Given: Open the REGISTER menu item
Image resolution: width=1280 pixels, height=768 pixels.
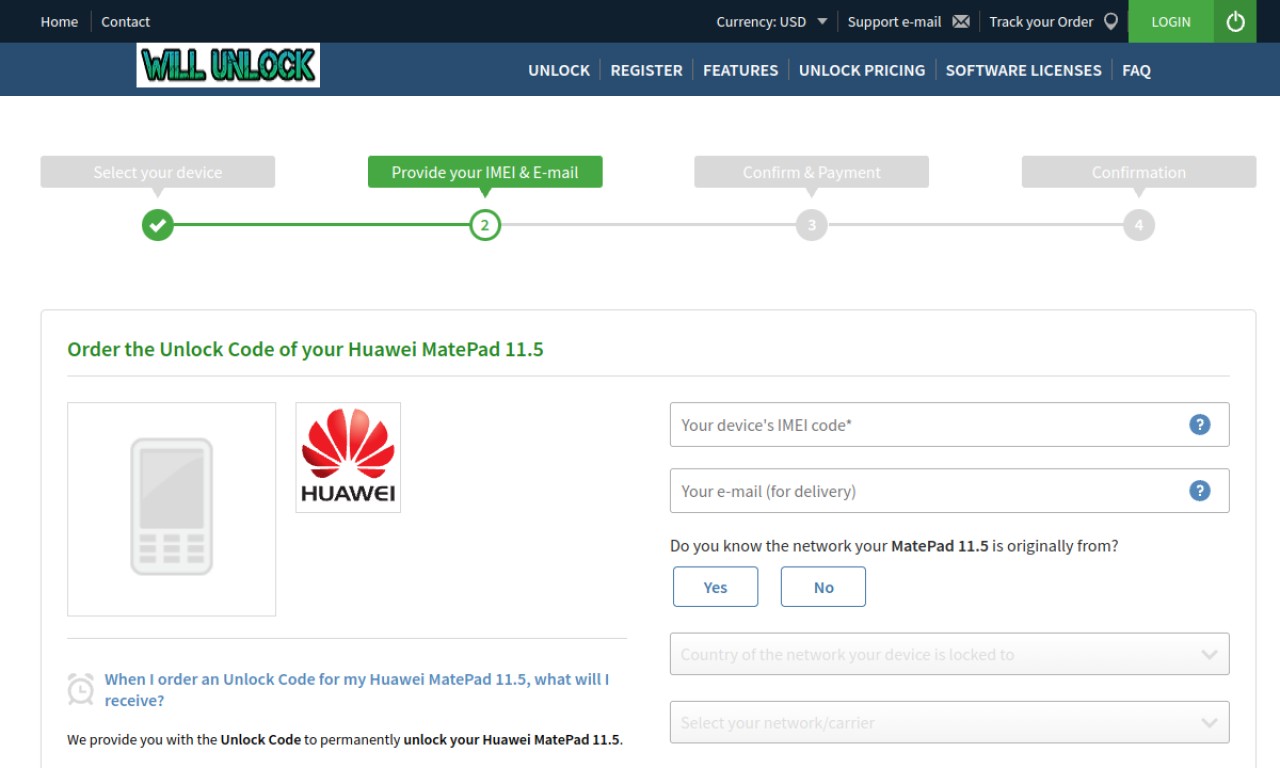Looking at the screenshot, I should pos(647,70).
